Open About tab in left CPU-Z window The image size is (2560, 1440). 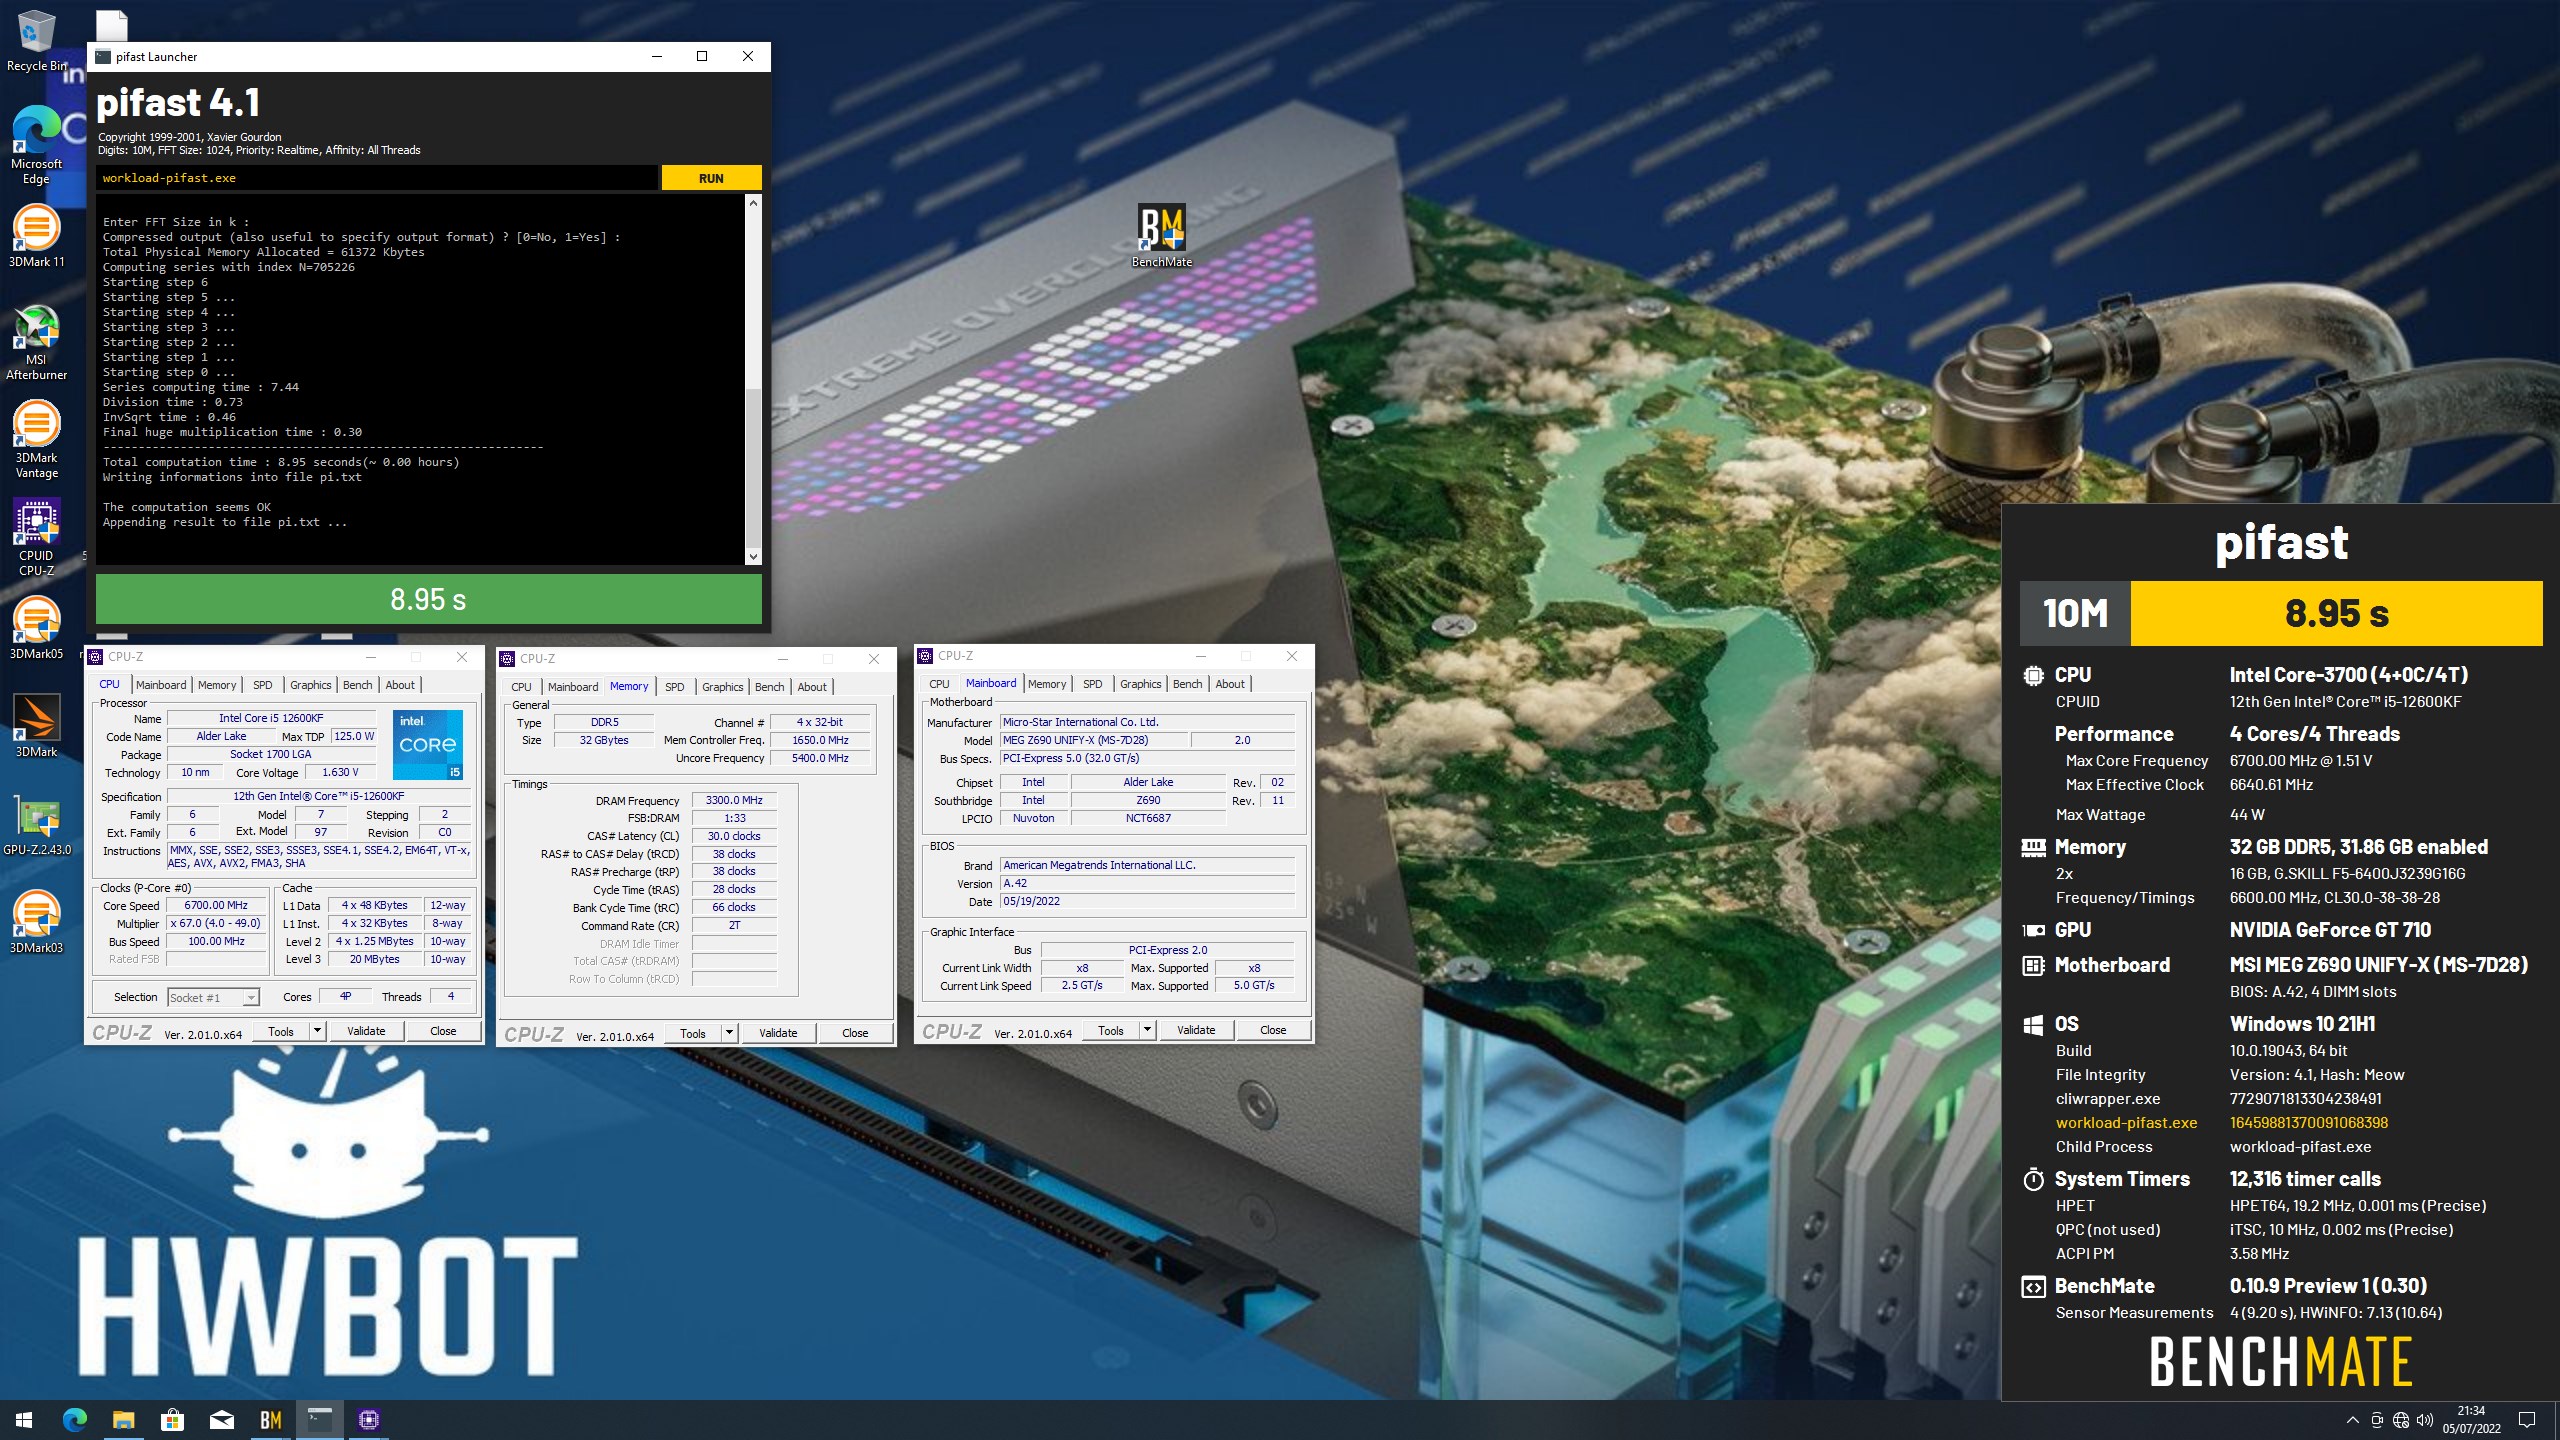click(x=400, y=685)
